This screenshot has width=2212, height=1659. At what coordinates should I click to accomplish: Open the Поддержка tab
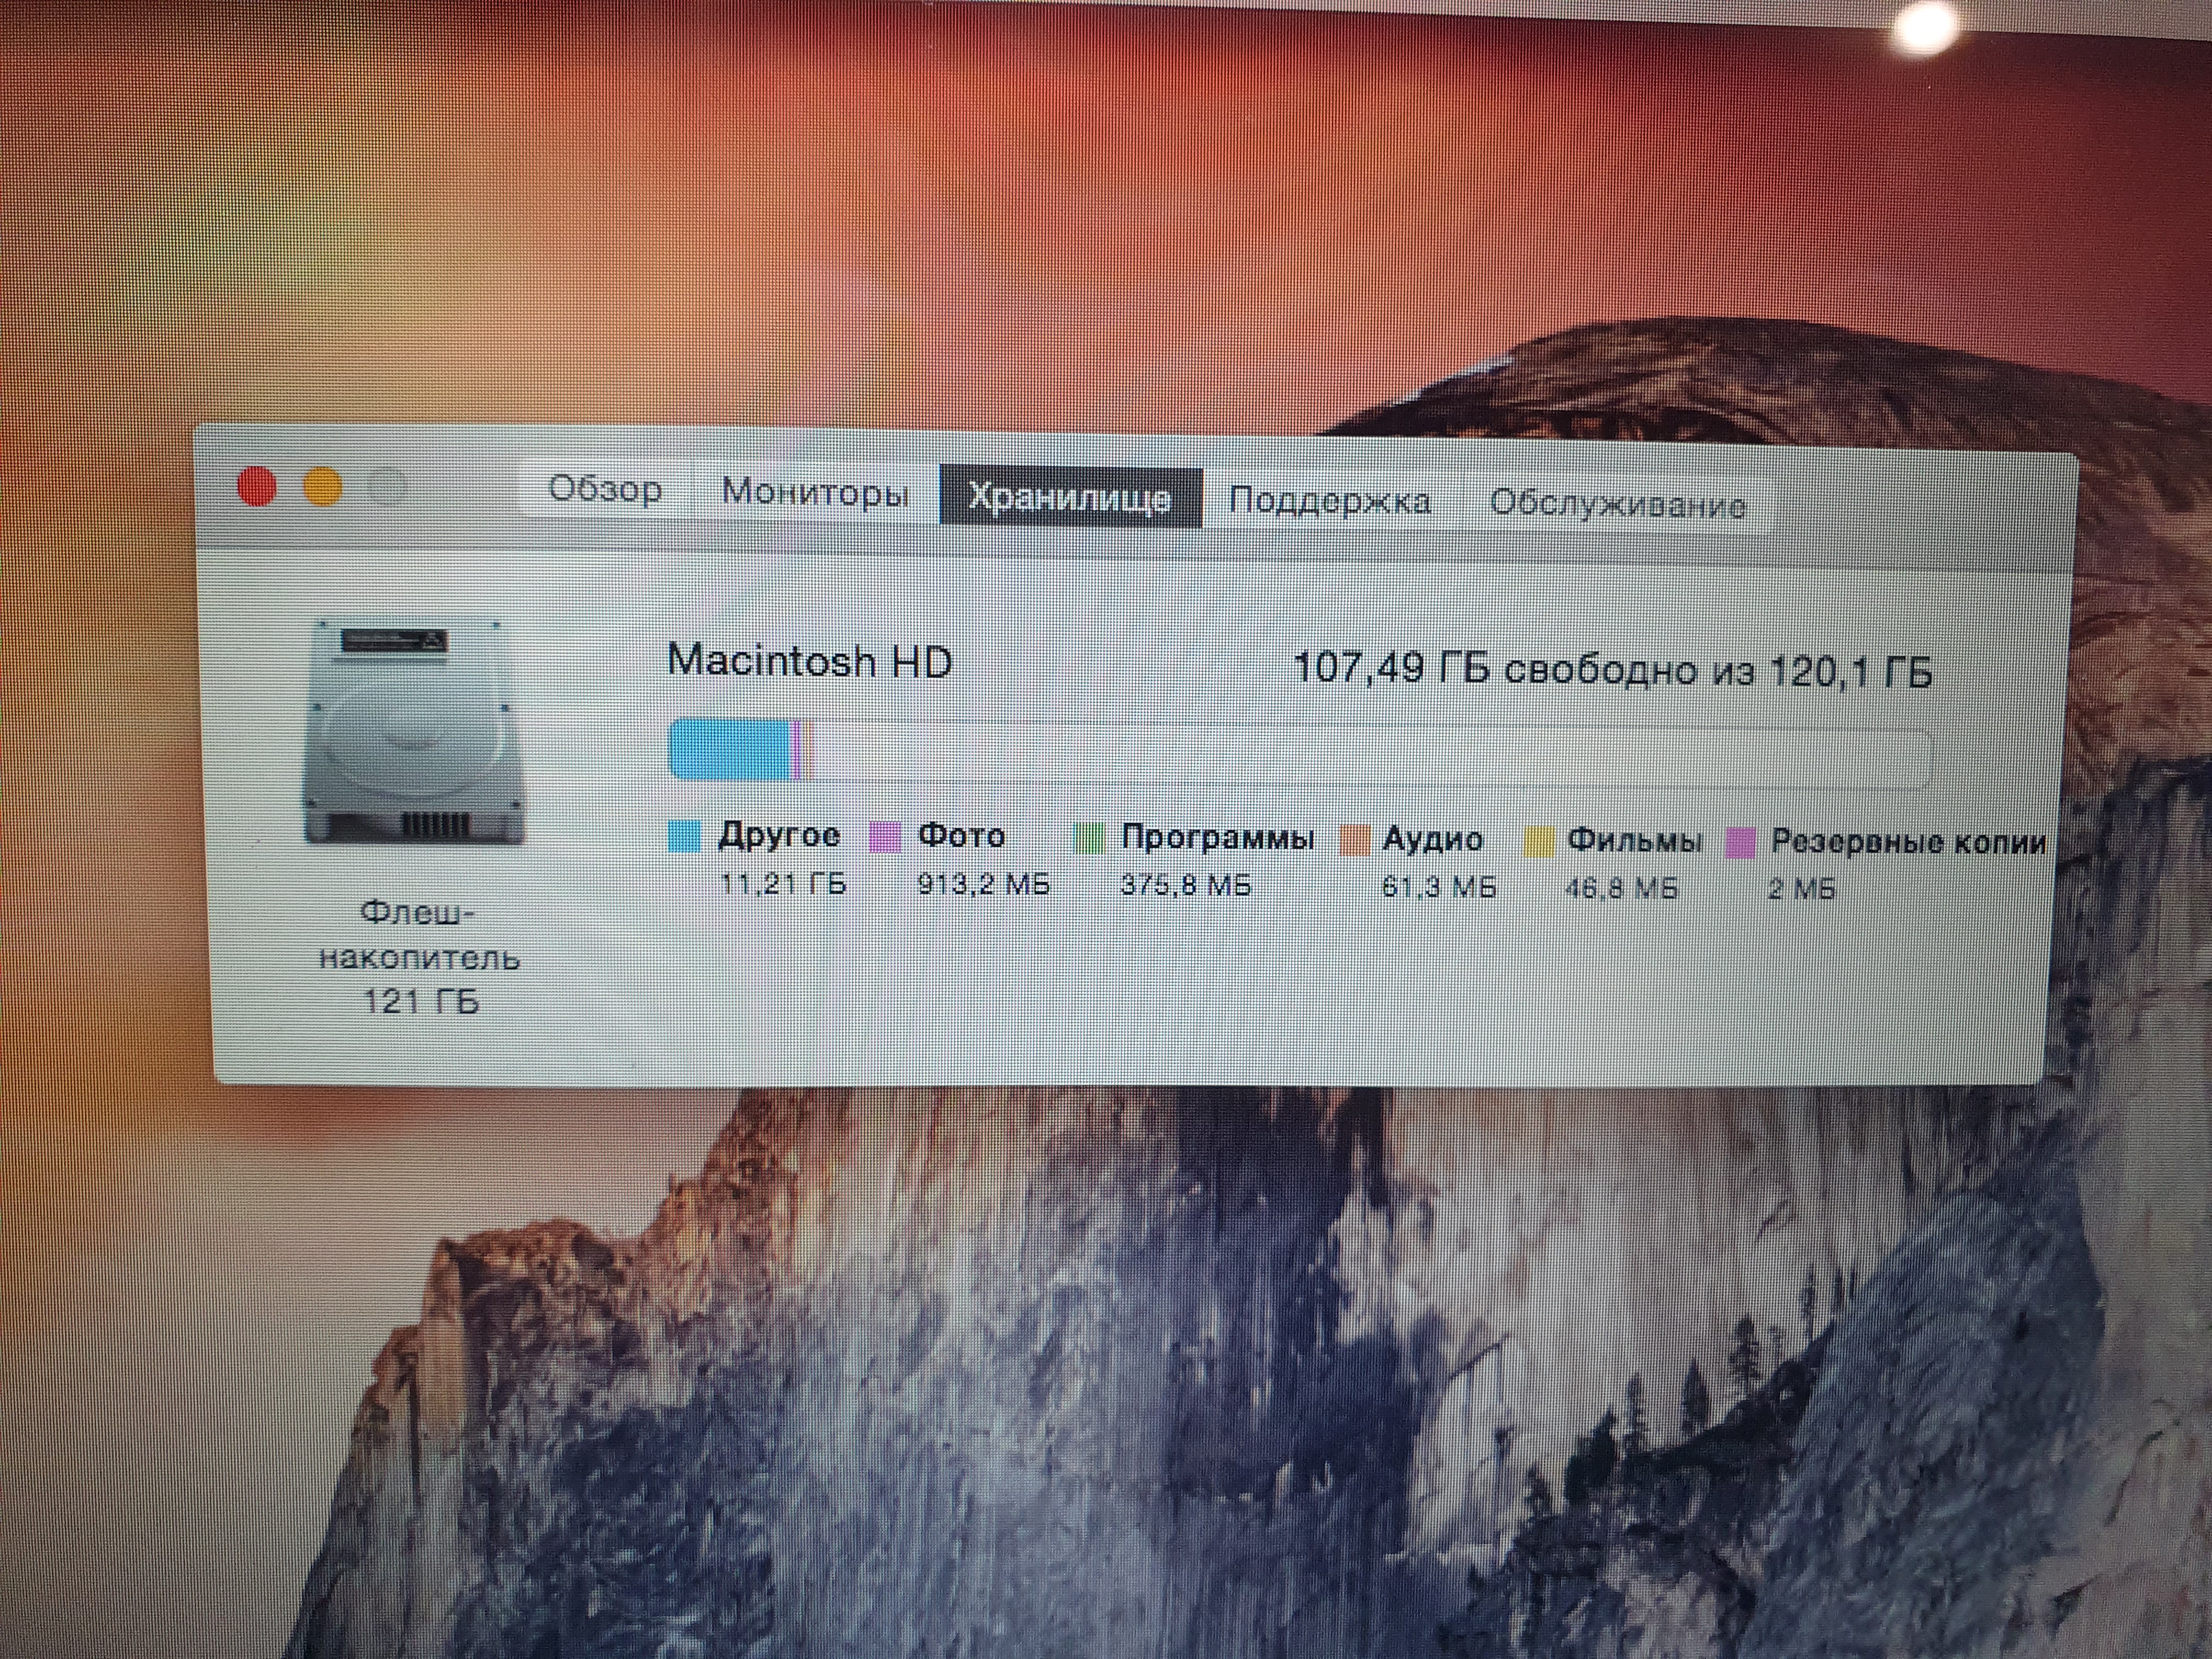pyautogui.click(x=1329, y=500)
